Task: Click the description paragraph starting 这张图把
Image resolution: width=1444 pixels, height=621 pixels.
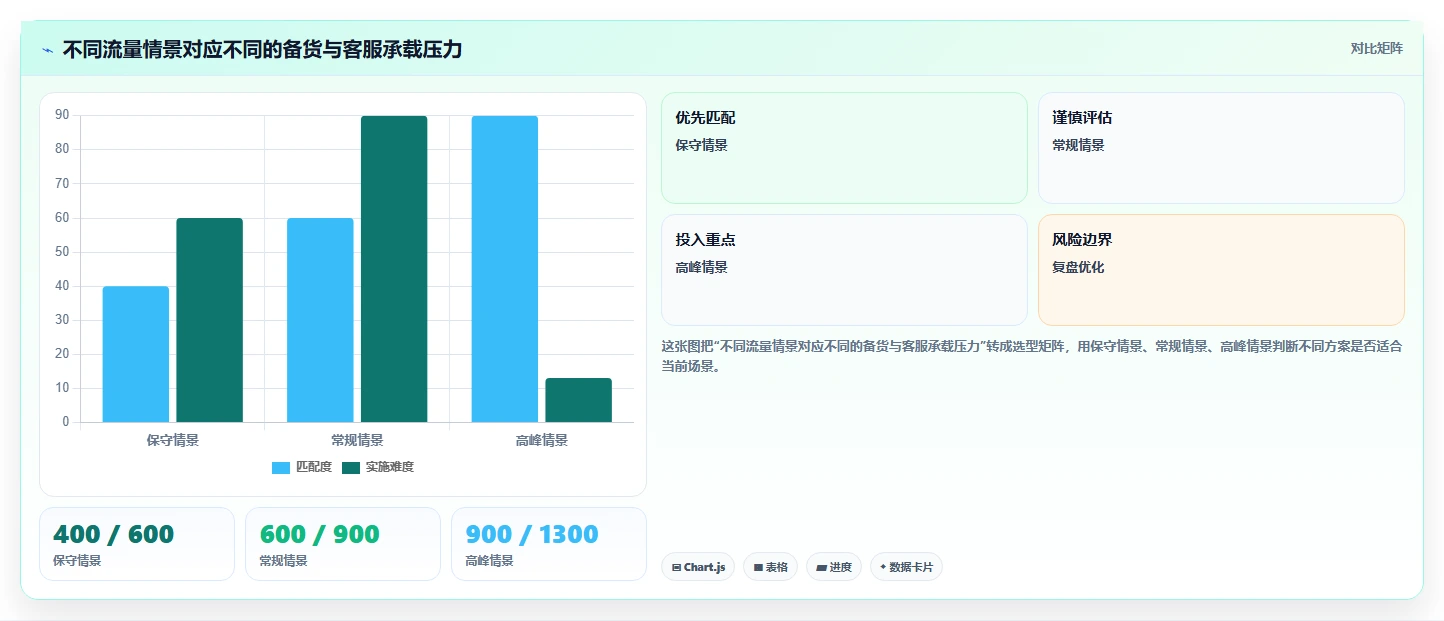Action: click(x=1032, y=356)
